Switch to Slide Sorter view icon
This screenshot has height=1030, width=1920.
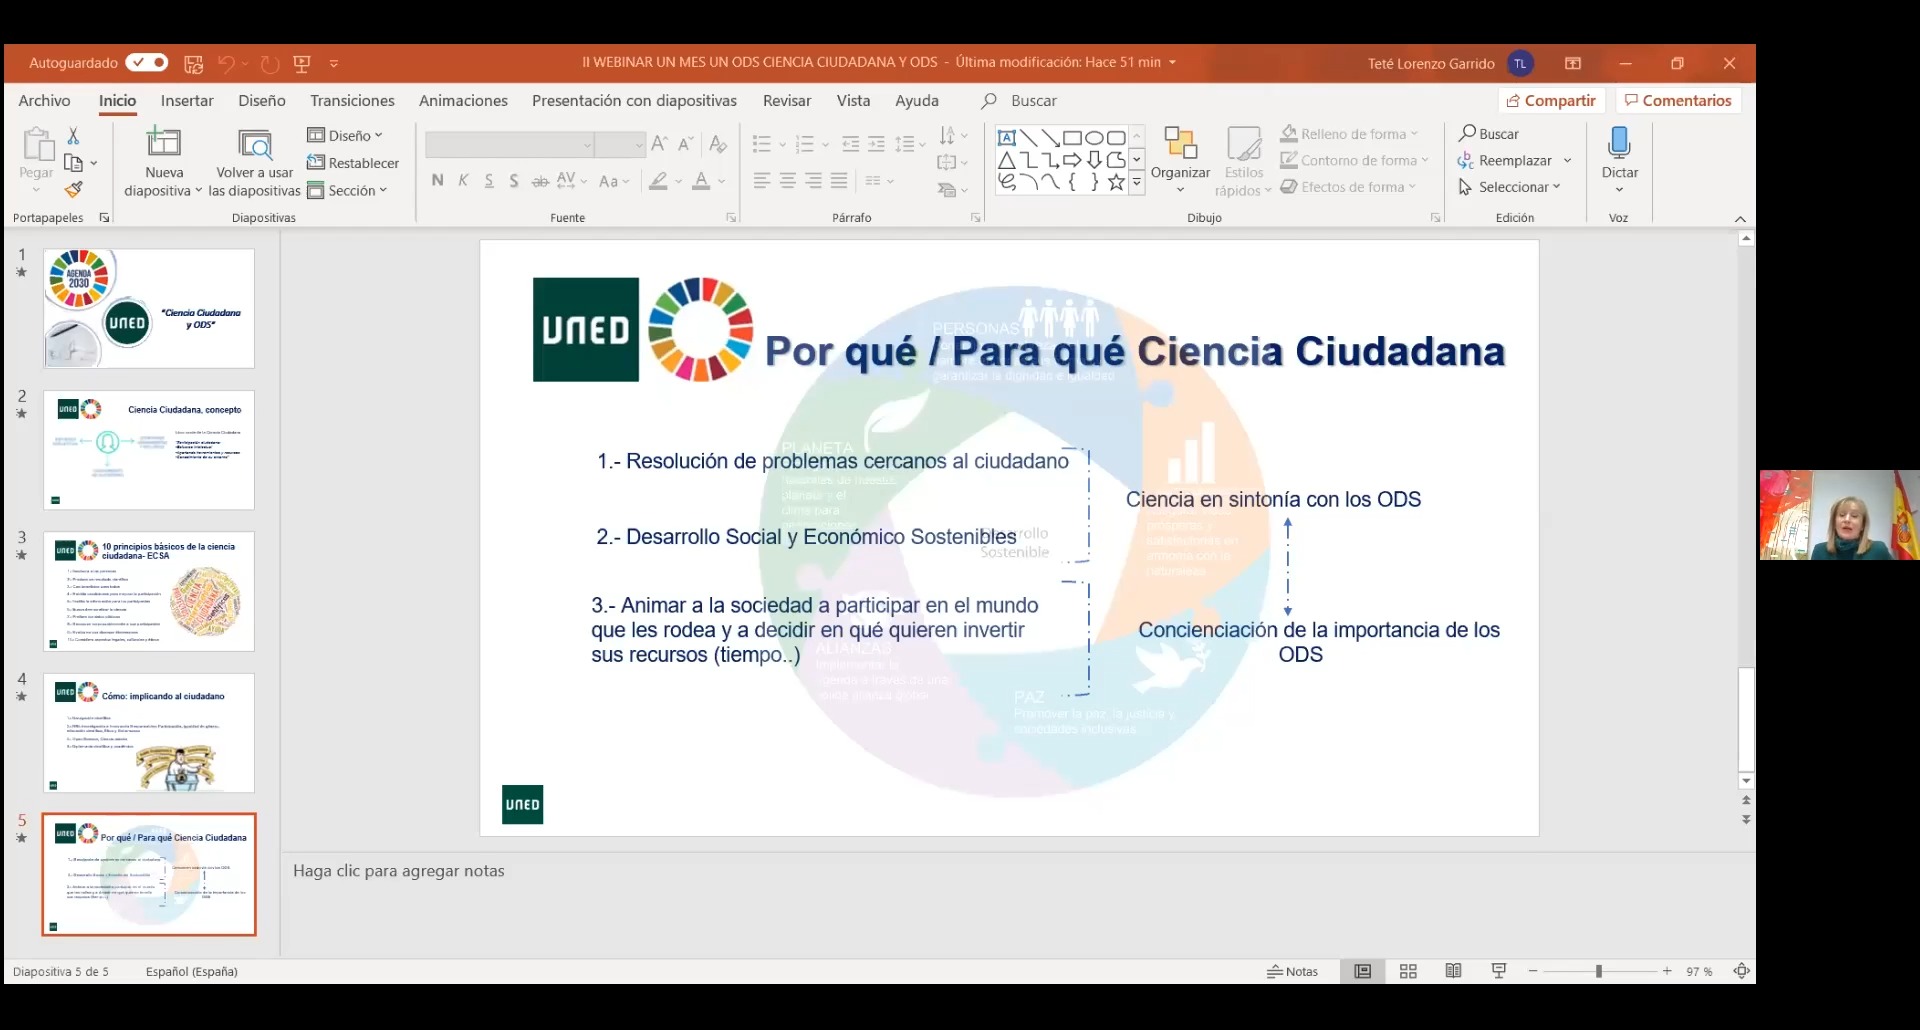1408,971
